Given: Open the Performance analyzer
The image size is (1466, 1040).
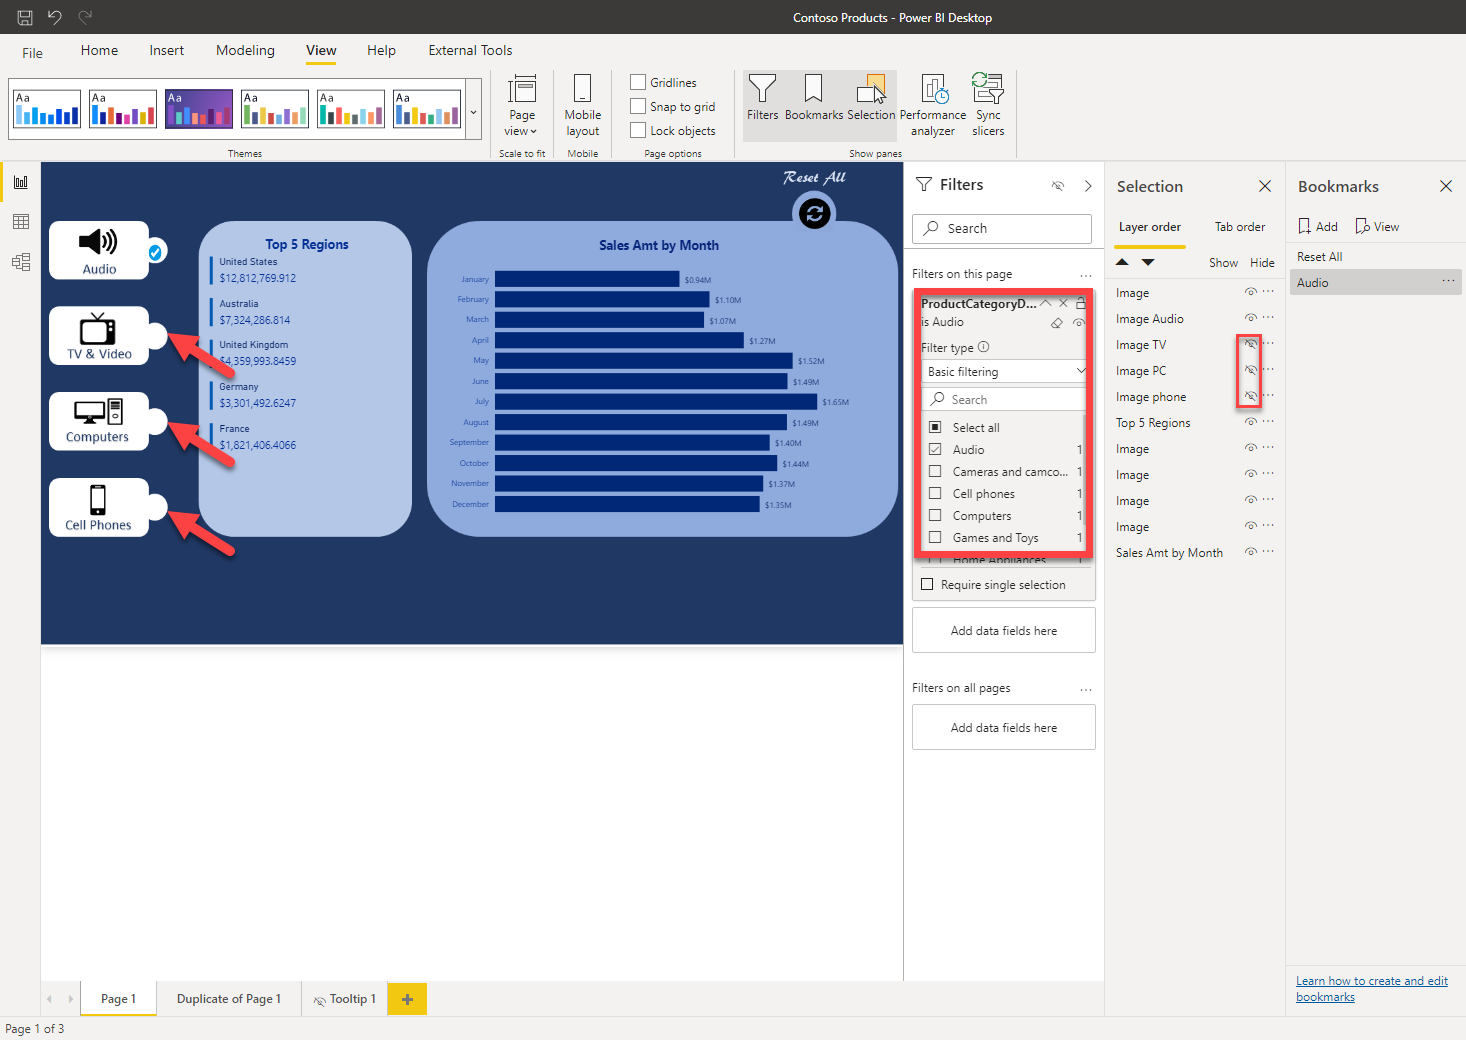Looking at the screenshot, I should 933,106.
